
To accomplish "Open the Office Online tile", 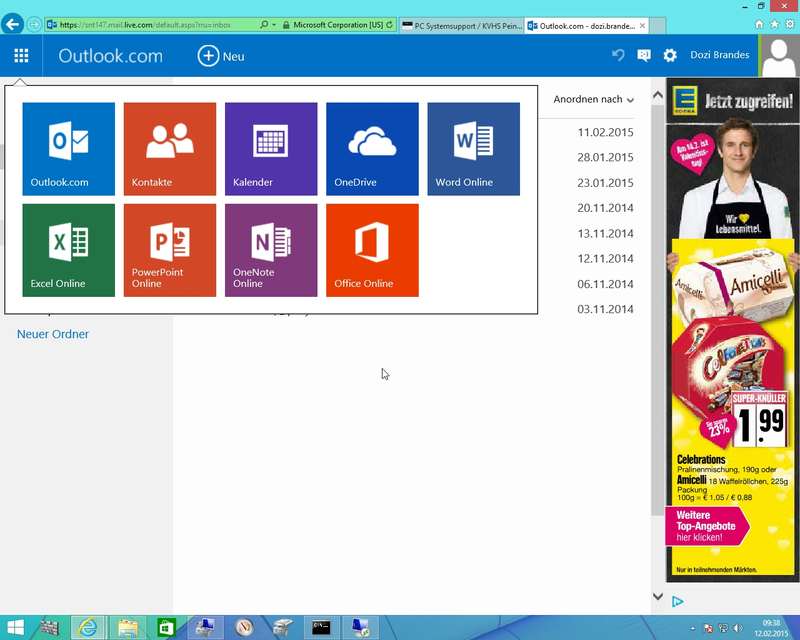I will click(x=372, y=250).
